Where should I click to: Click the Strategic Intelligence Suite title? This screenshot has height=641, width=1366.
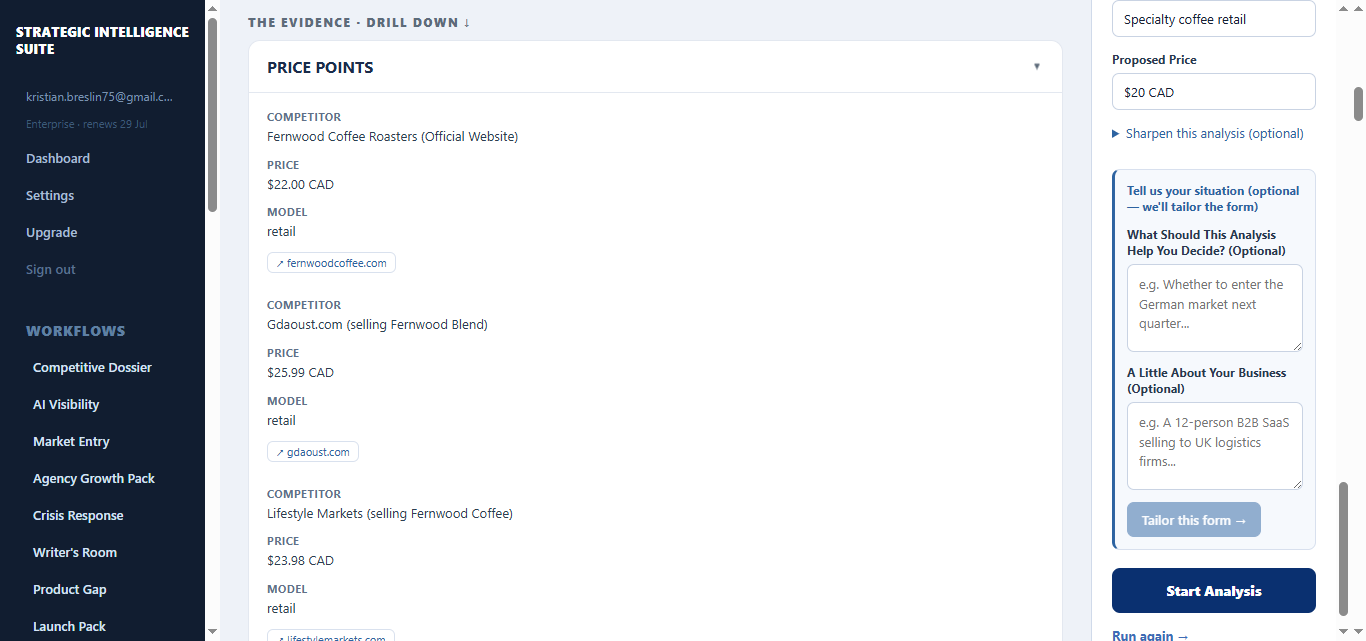(102, 40)
